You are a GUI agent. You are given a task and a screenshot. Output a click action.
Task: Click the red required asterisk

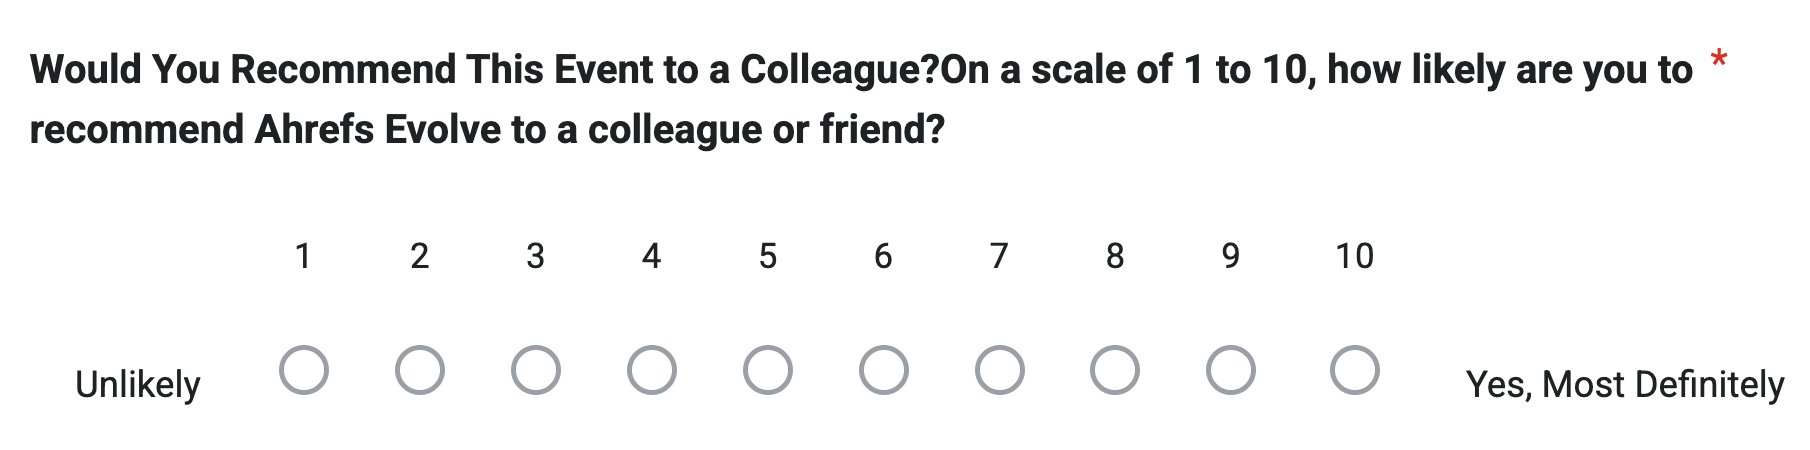[x=1718, y=60]
